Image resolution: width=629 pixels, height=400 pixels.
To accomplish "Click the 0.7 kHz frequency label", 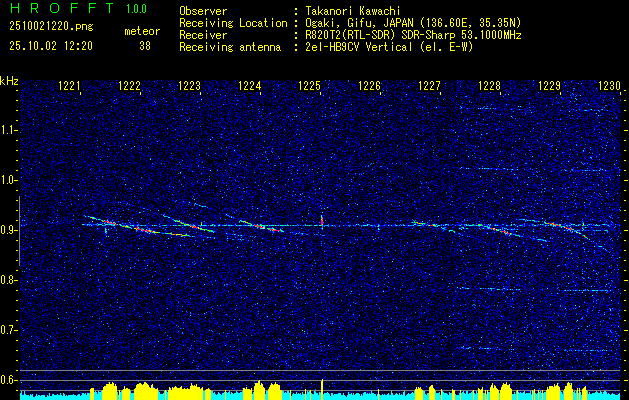I will [x=8, y=330].
